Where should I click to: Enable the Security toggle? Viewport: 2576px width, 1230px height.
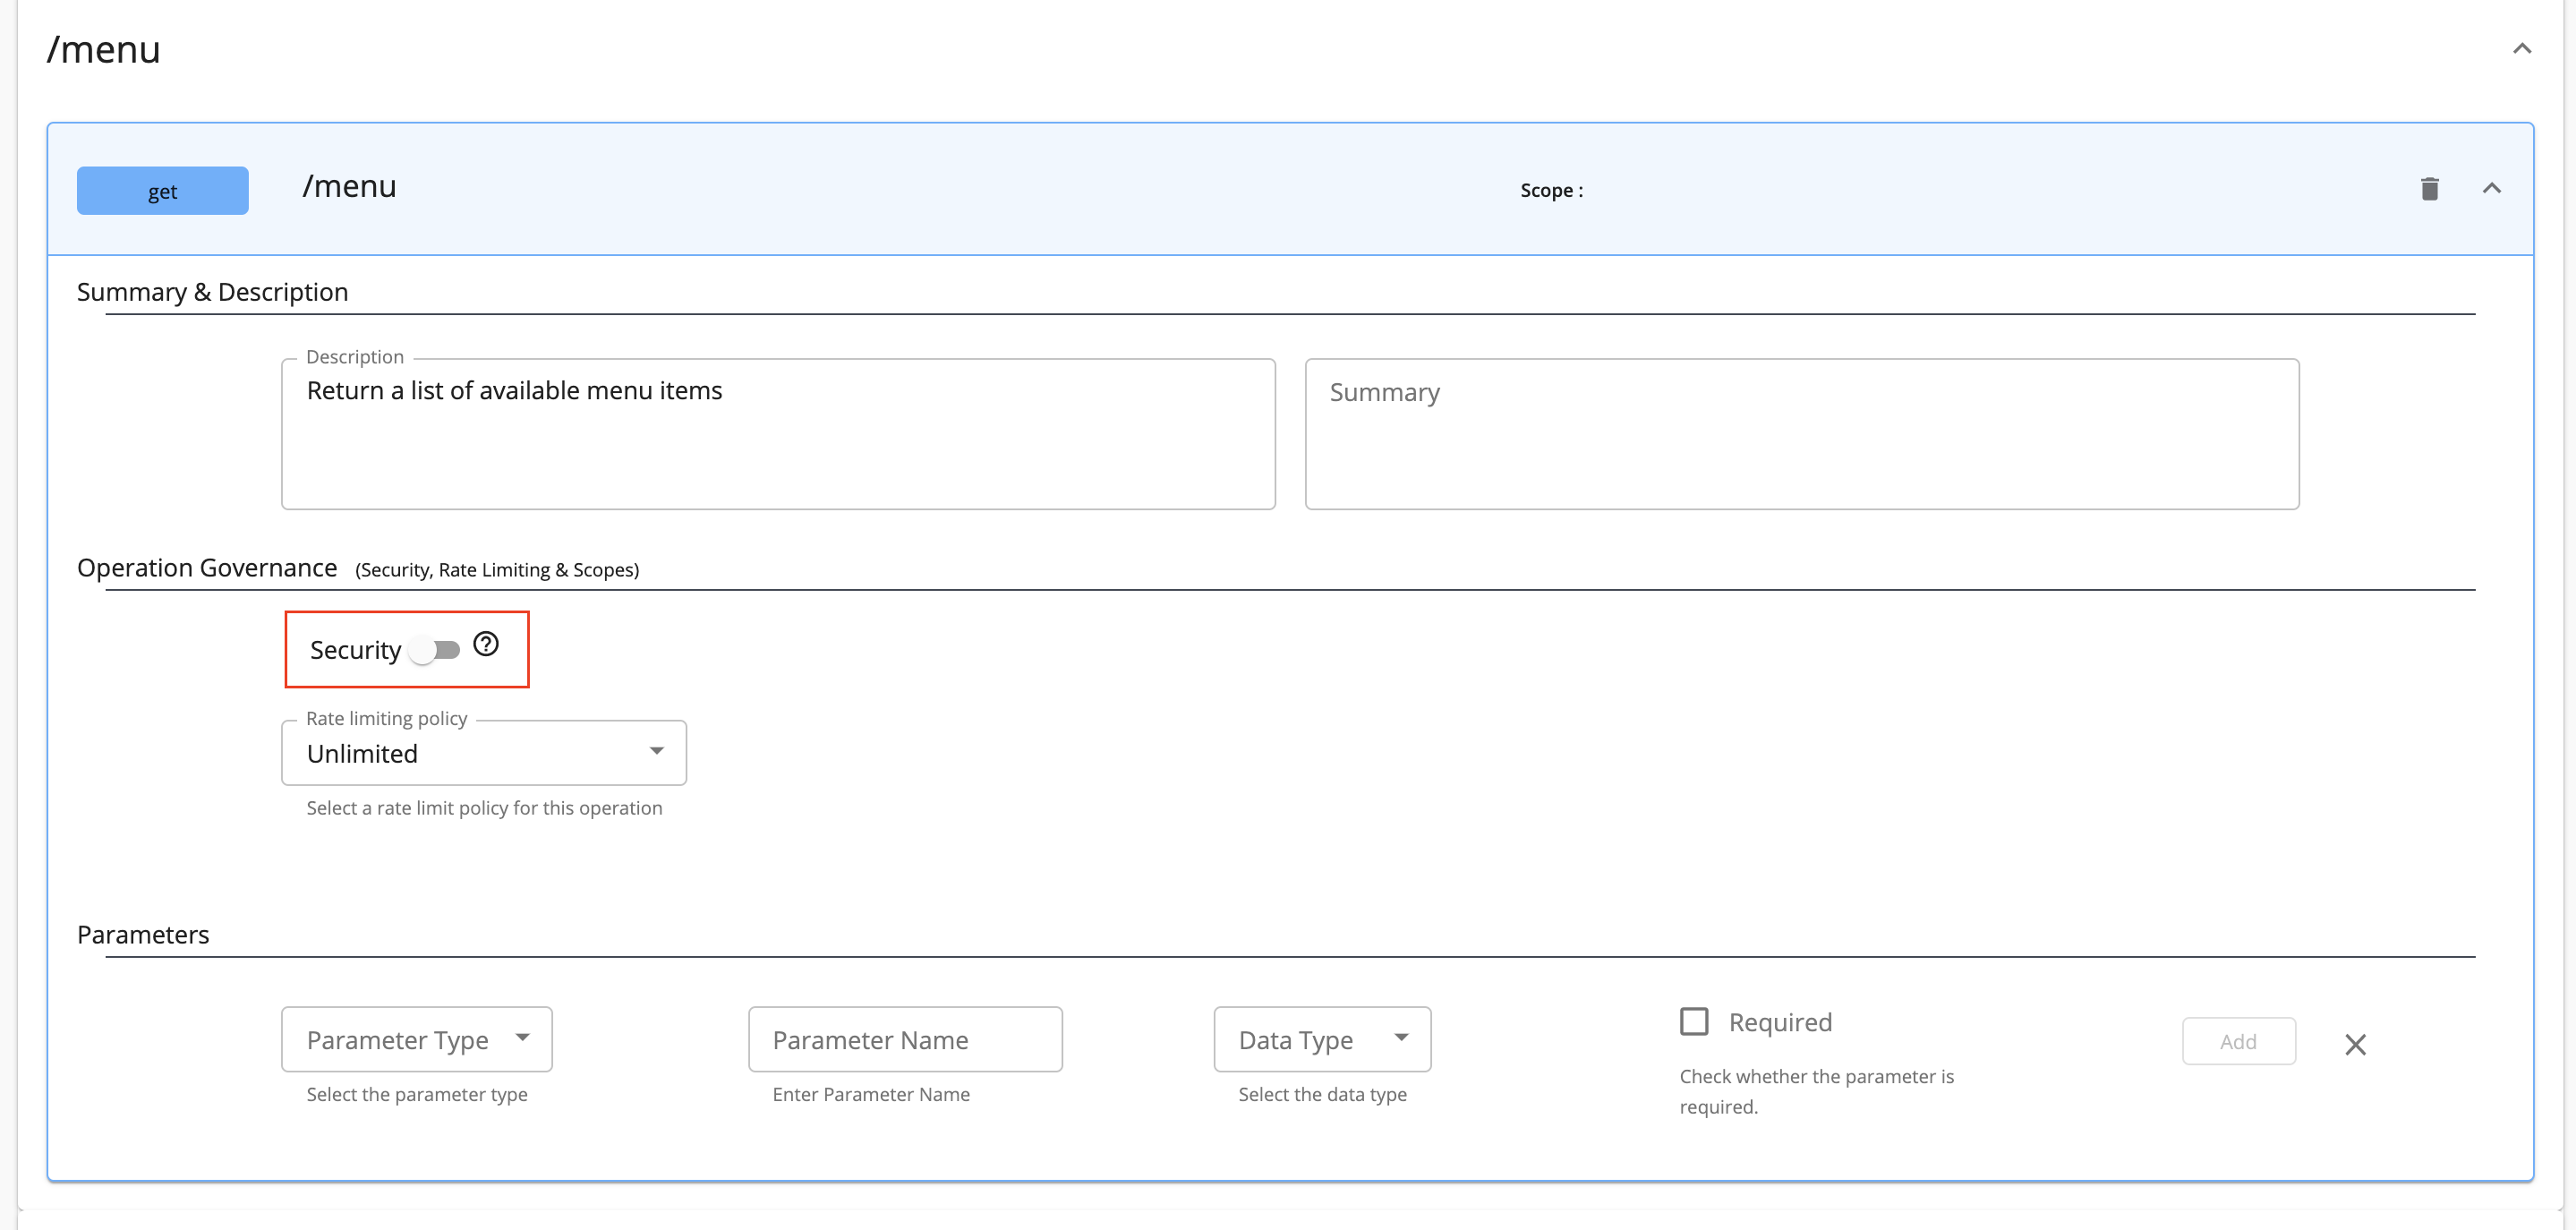pos(437,649)
